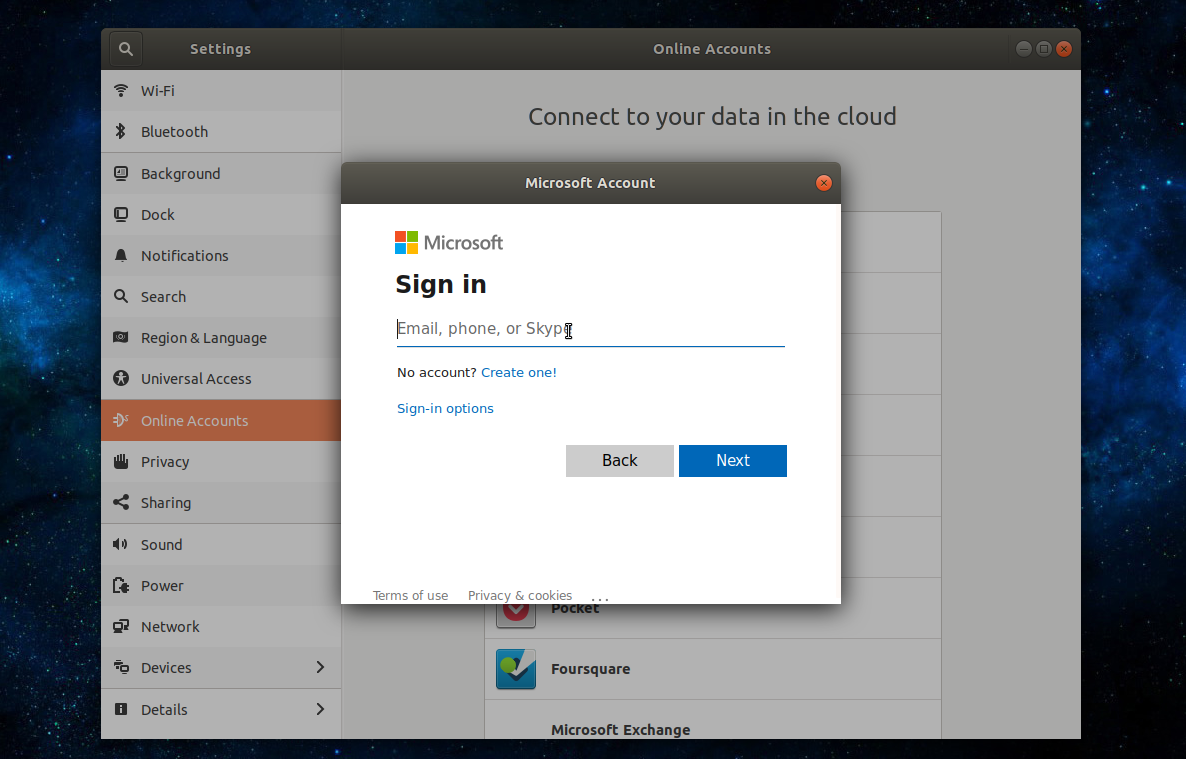Expand the Devices submenu chevron
The width and height of the screenshot is (1186, 759).
click(320, 667)
